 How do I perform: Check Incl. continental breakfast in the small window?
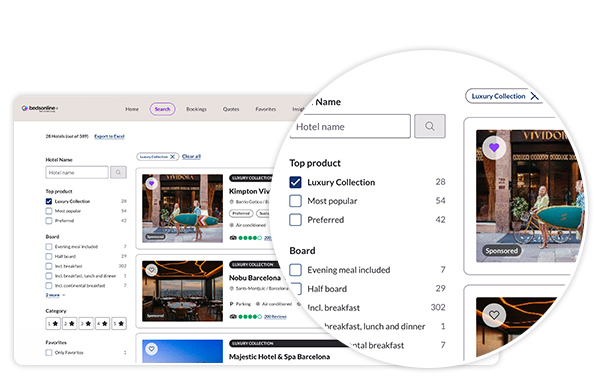[x=49, y=285]
